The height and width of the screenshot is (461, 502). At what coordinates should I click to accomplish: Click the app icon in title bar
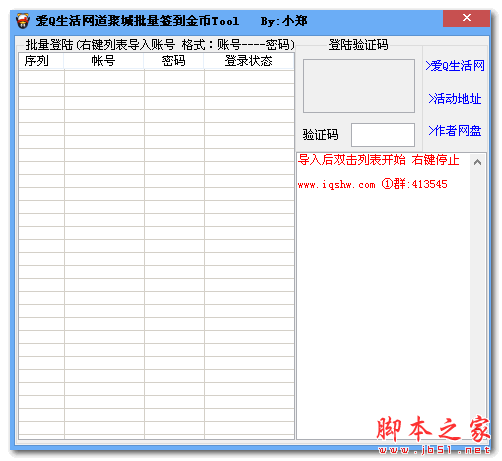[x=23, y=21]
